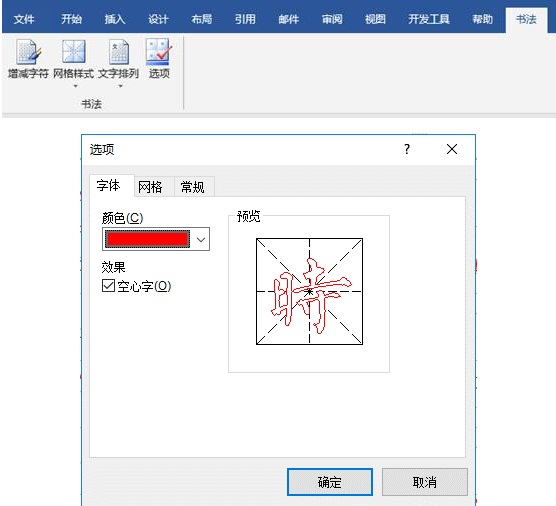This screenshot has height=506, width=556.
Task: Click the red color swatch
Action: pyautogui.click(x=148, y=239)
